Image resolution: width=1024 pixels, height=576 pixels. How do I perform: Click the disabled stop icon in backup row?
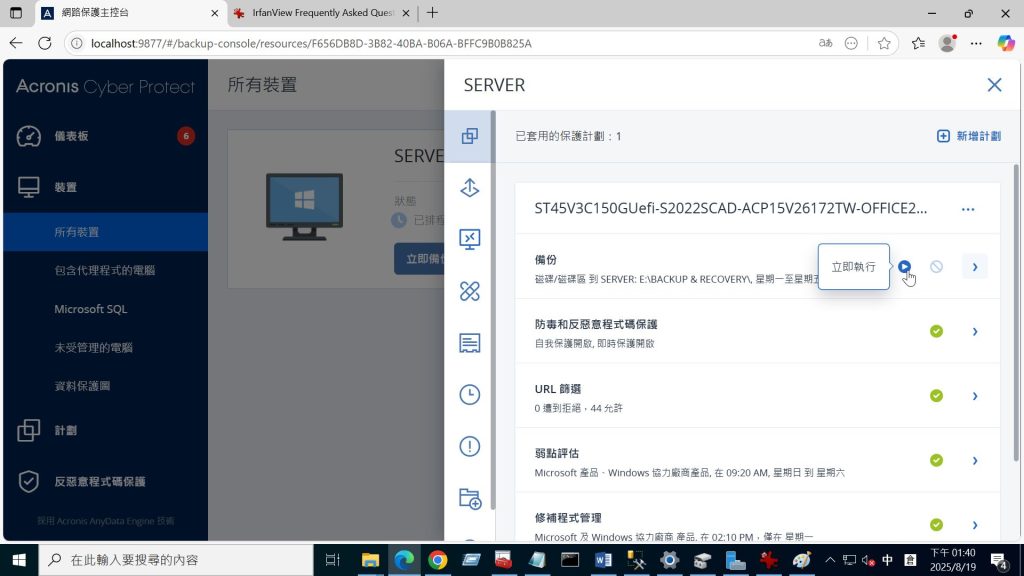click(936, 266)
